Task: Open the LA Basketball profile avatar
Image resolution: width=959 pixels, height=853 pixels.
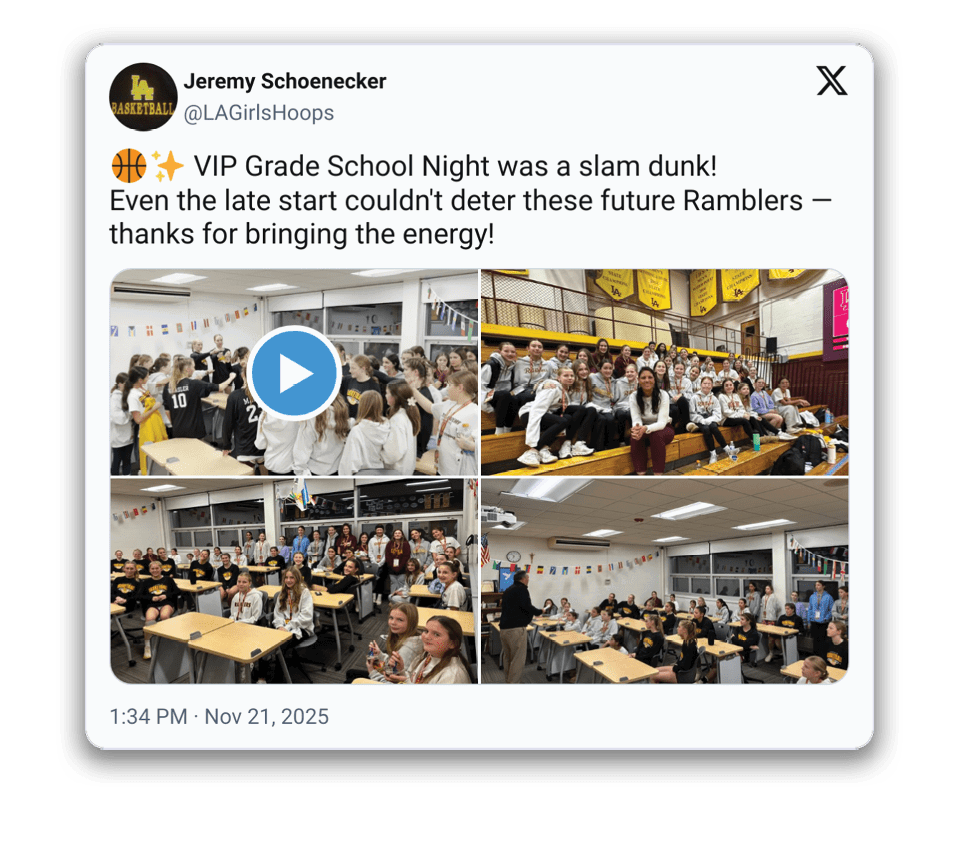Action: (143, 97)
